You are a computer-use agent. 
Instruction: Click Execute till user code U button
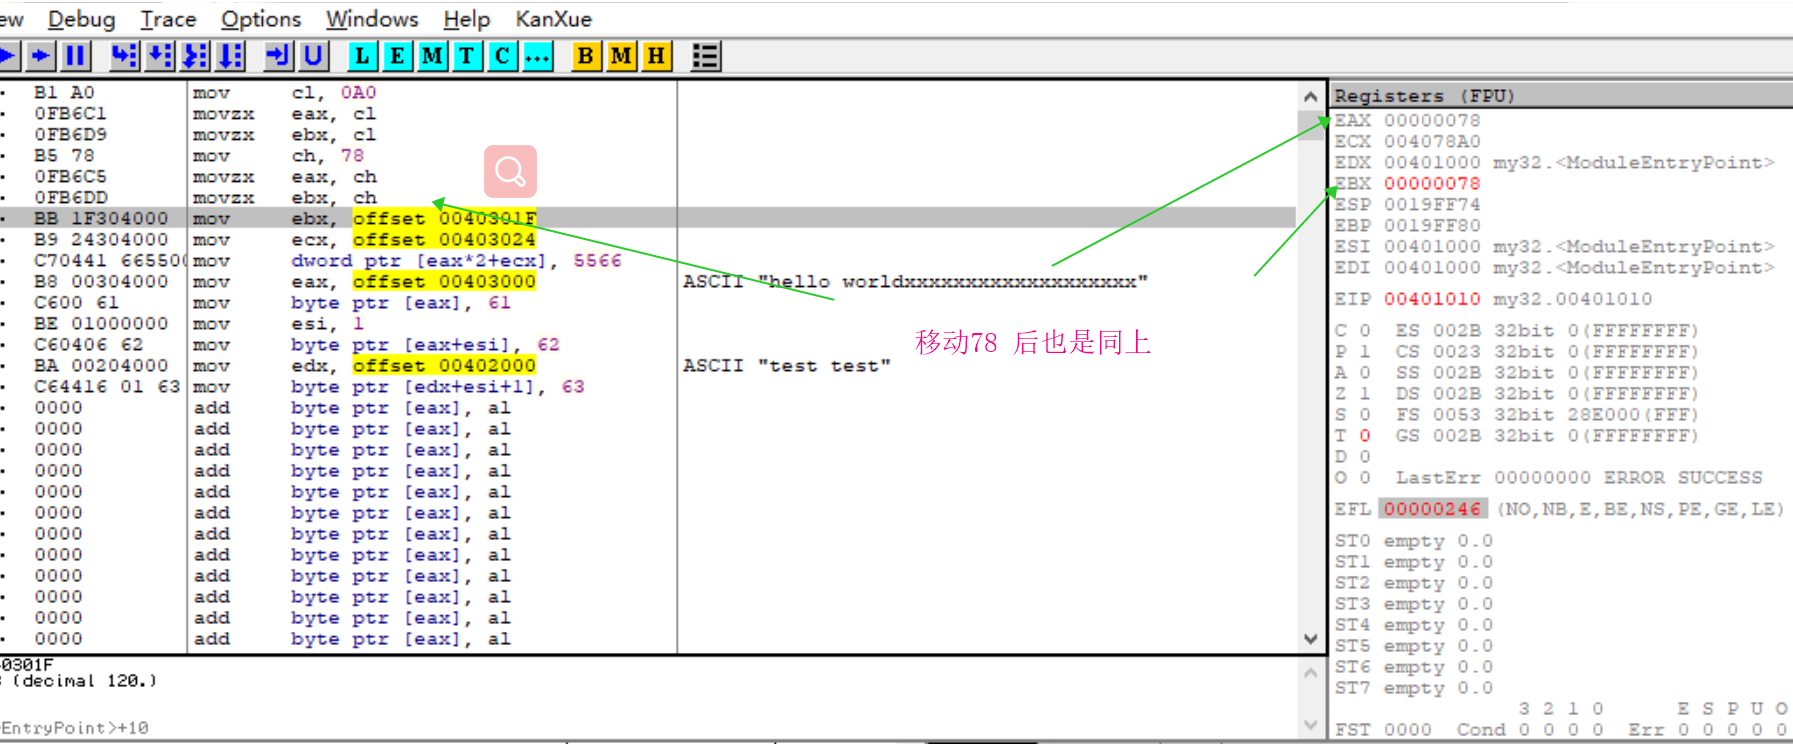(313, 56)
